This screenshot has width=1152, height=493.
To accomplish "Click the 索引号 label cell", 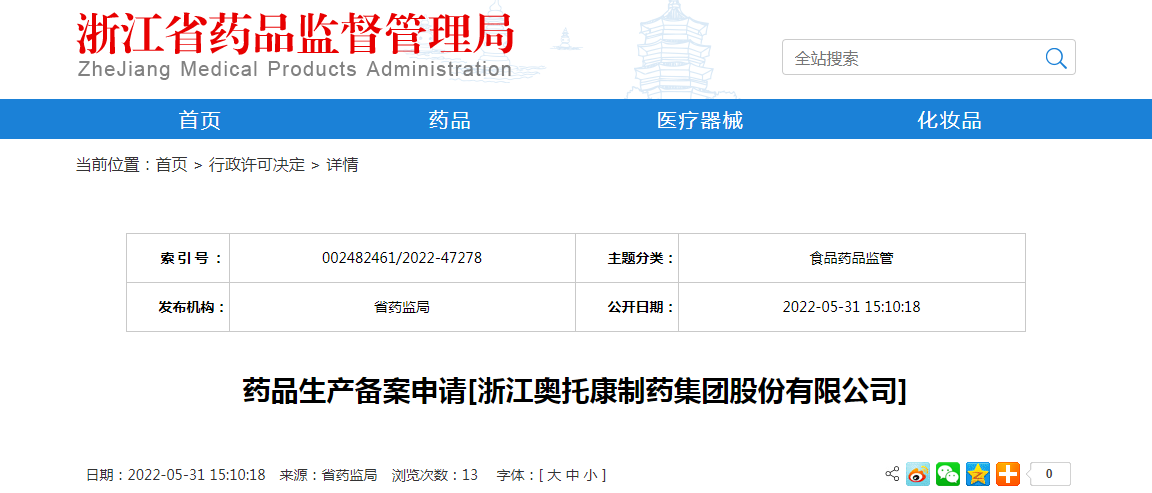I will [x=179, y=258].
